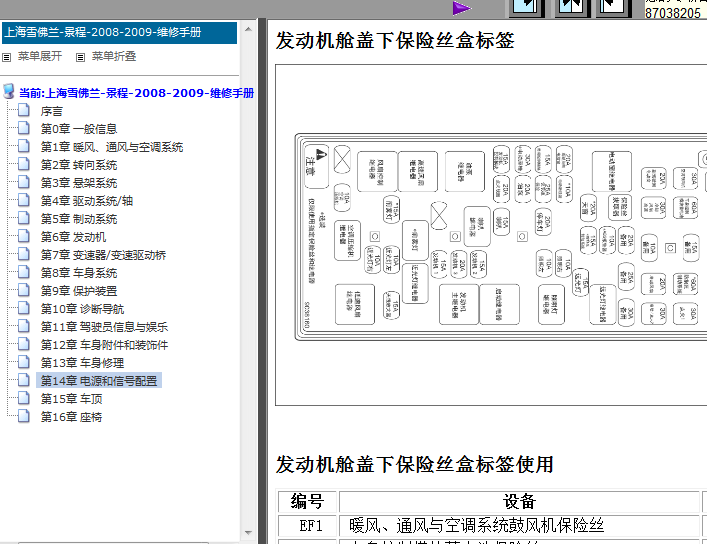The image size is (707, 544).
Task: Click the widen-right-content-pane layout button
Action: coord(614,8)
